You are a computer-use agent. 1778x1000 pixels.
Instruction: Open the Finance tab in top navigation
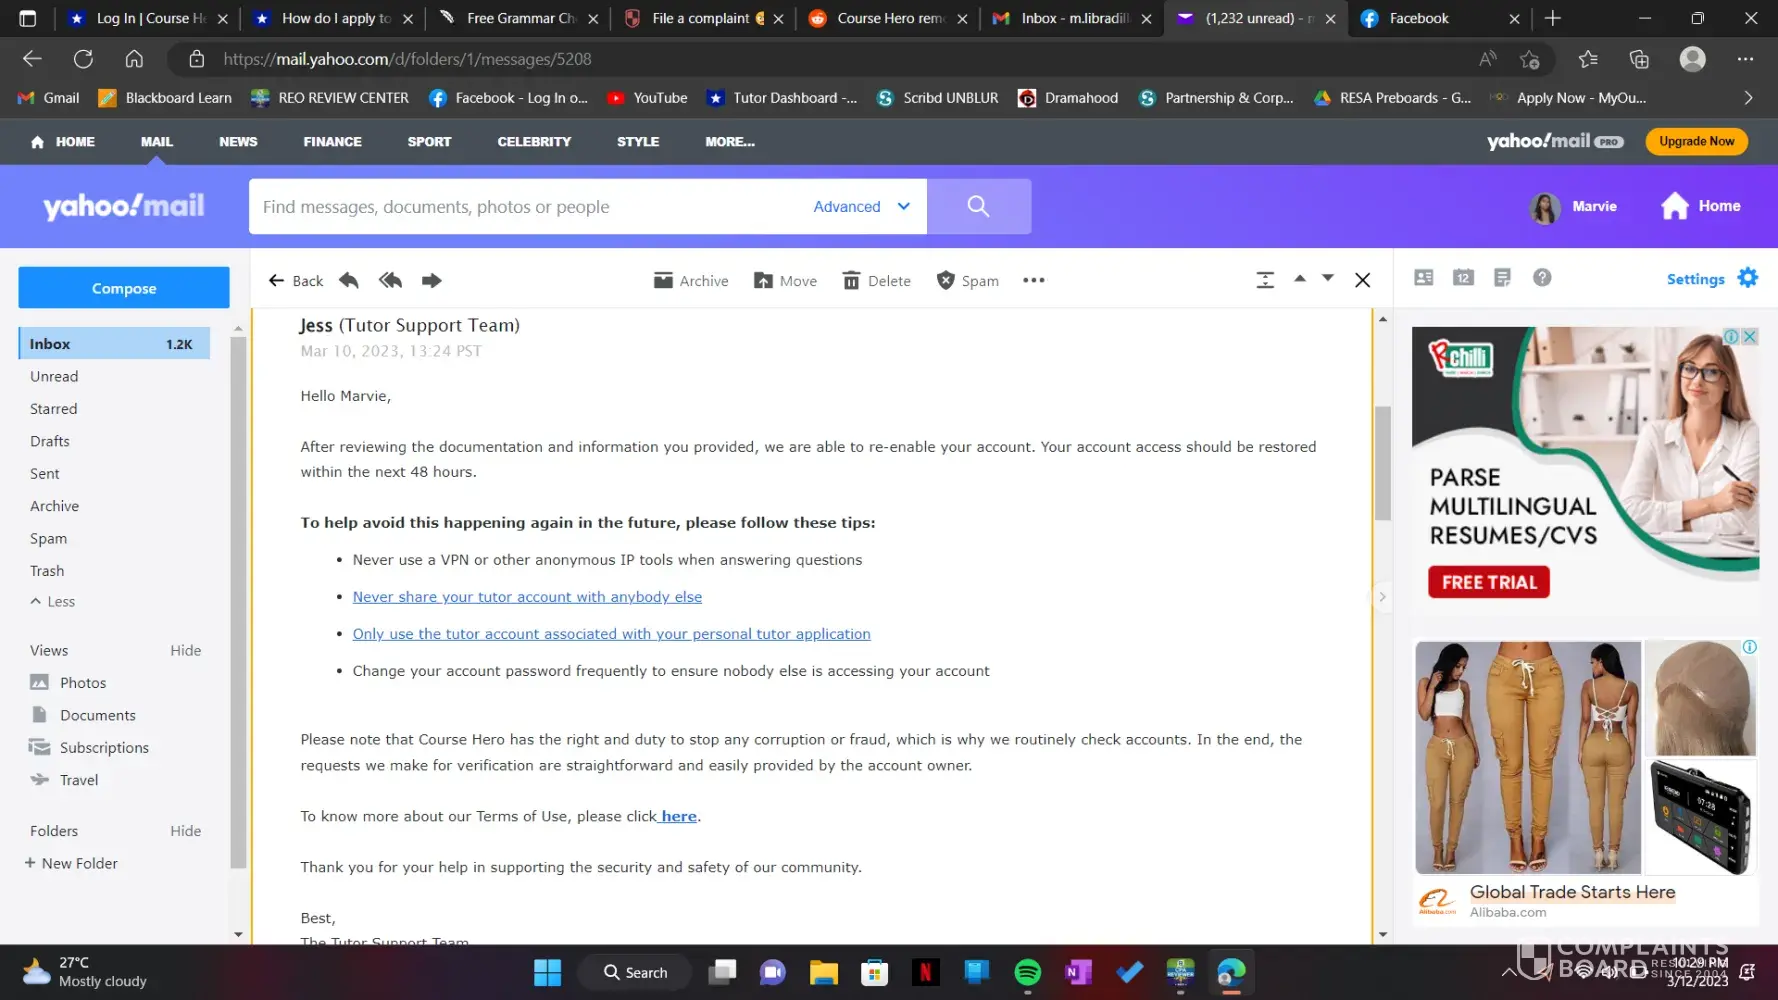point(332,142)
